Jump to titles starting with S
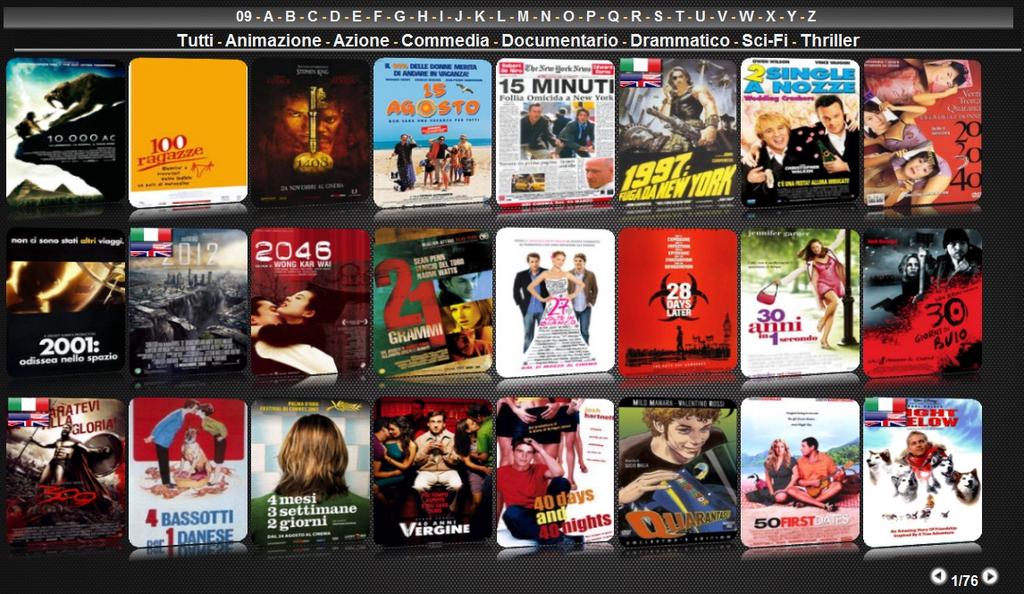1024x594 pixels. [x=658, y=16]
